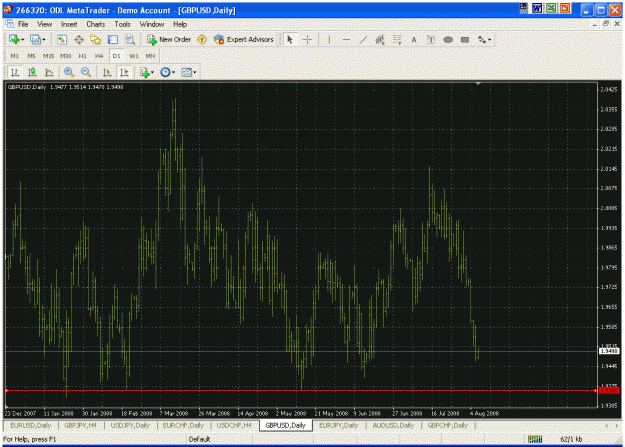Viewport: 625px width, 447px height.
Task: Switch to the EURJPY,Daily chart tab
Action: point(338,425)
